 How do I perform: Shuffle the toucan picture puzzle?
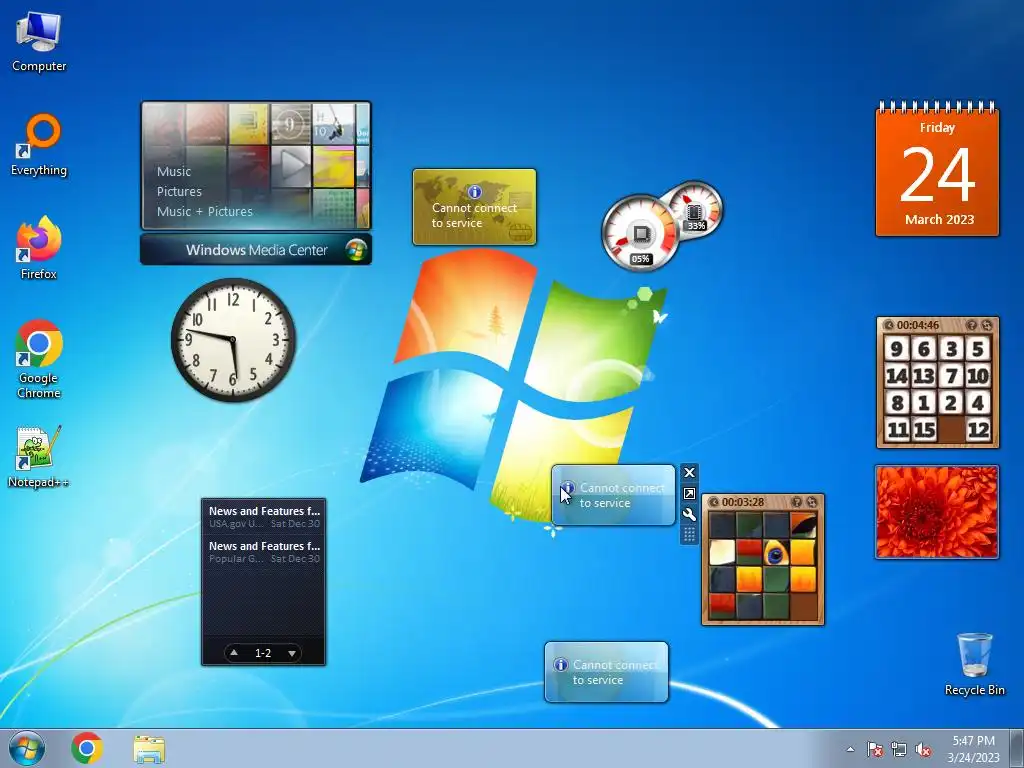point(812,502)
